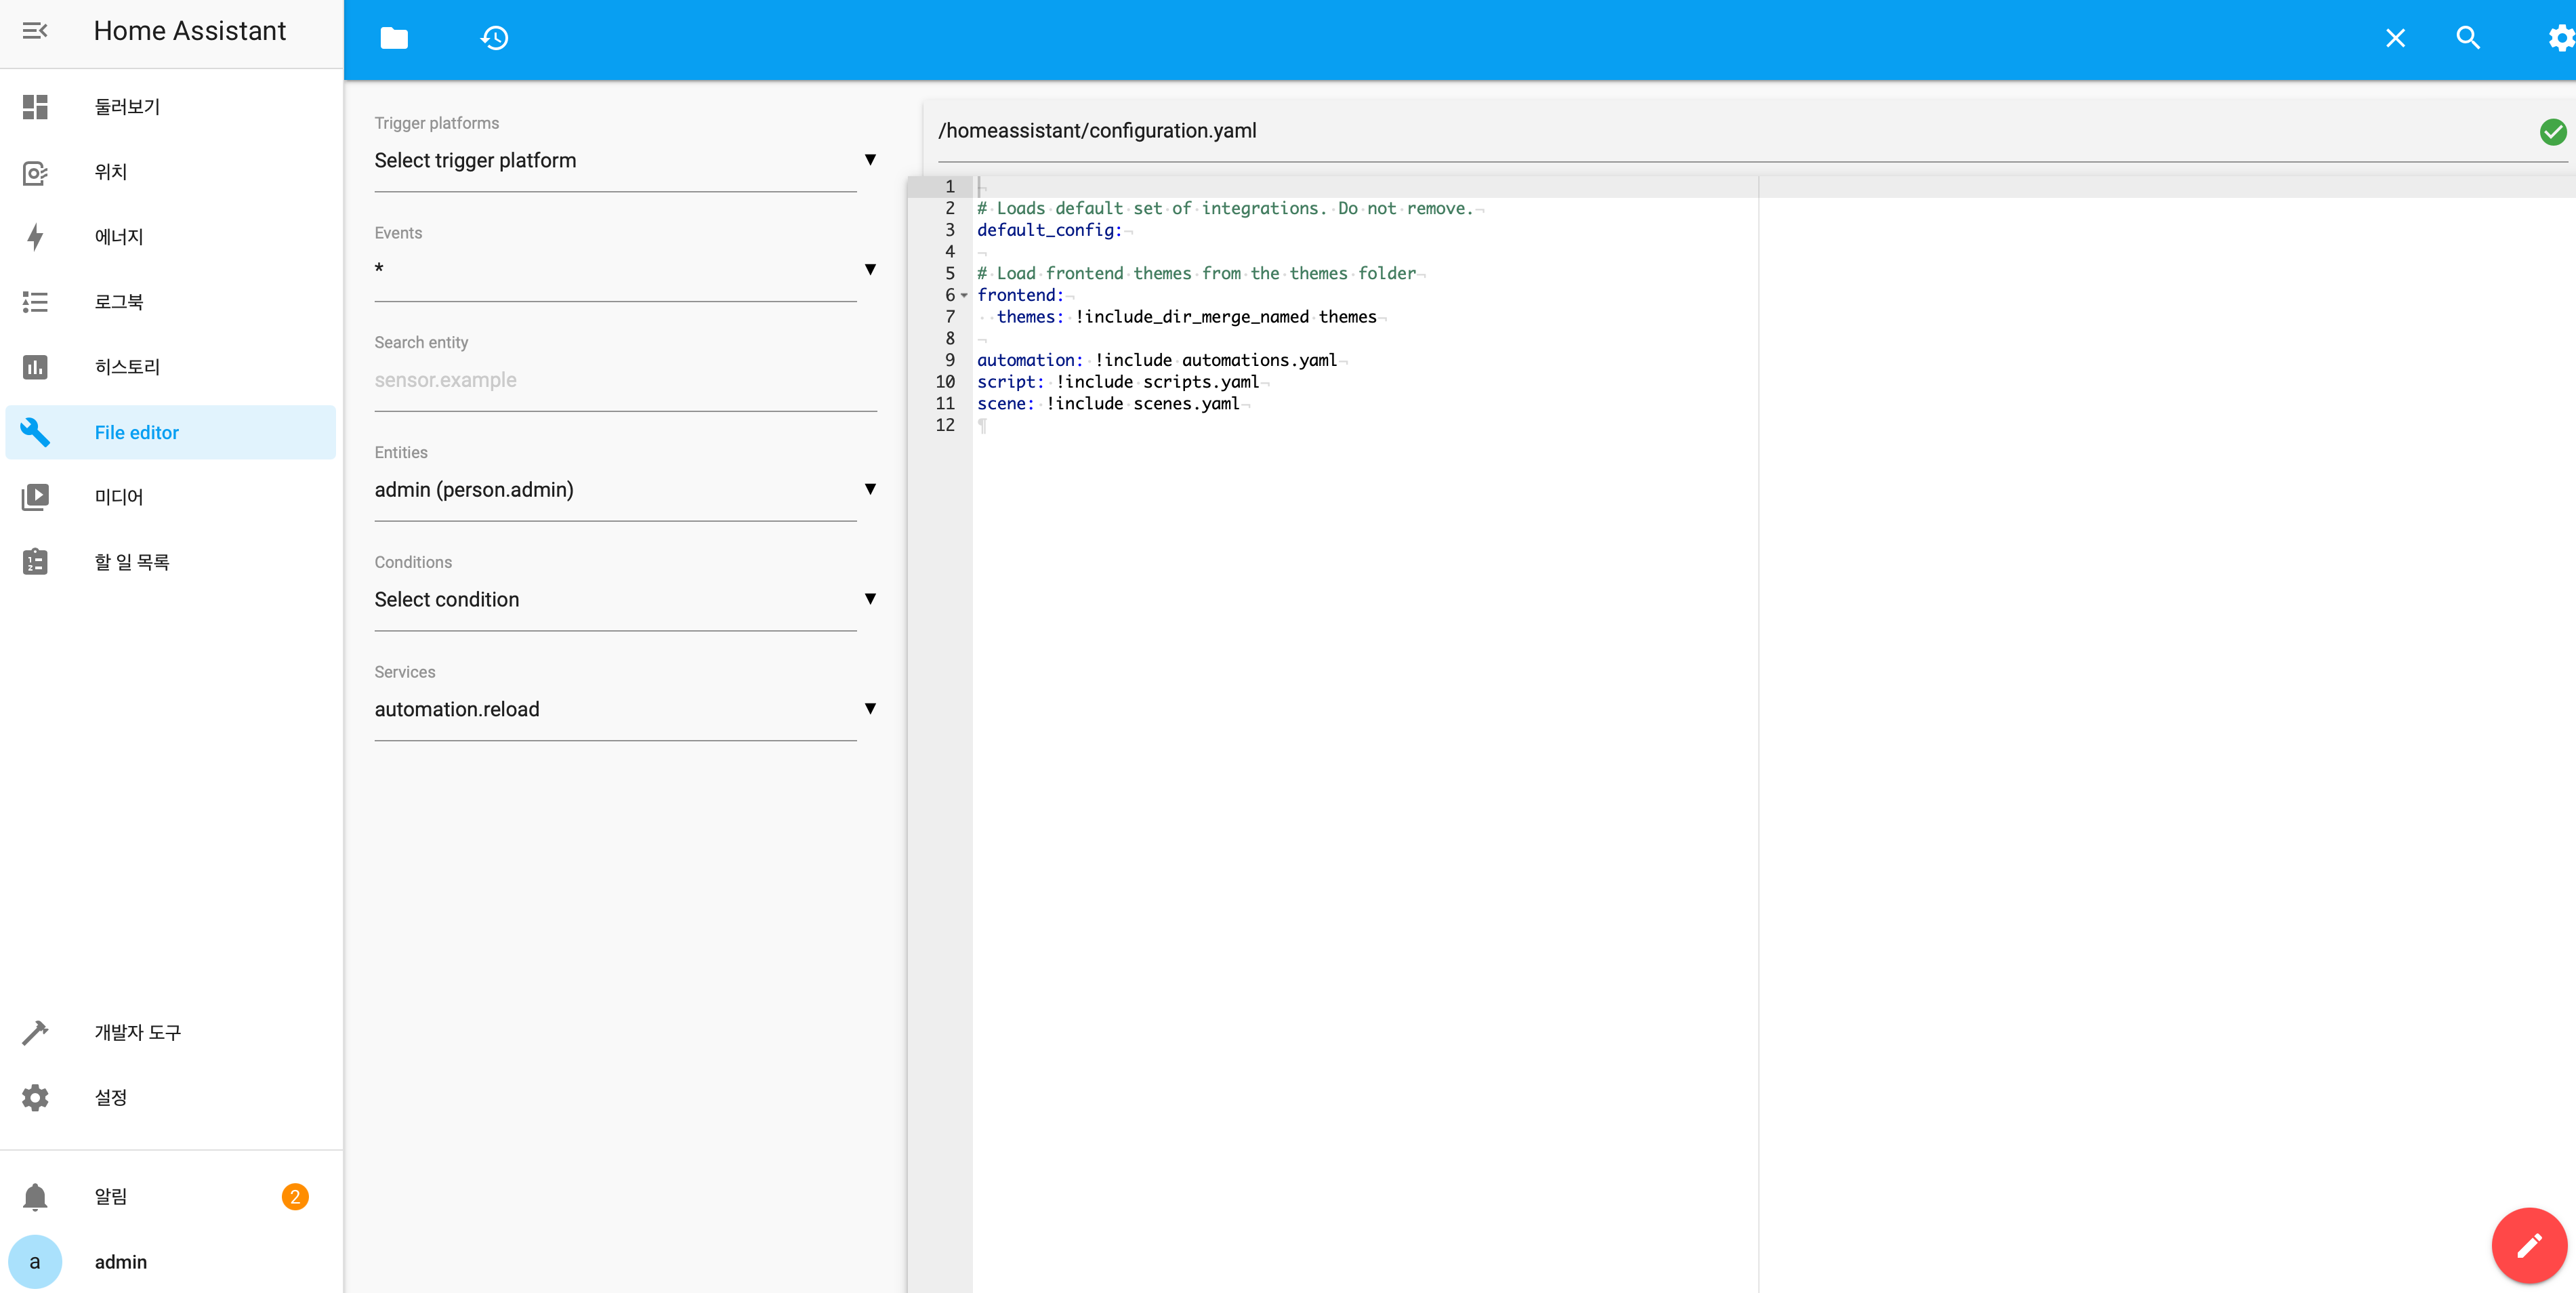
Task: Go to the 에너지 page
Action: click(x=171, y=237)
